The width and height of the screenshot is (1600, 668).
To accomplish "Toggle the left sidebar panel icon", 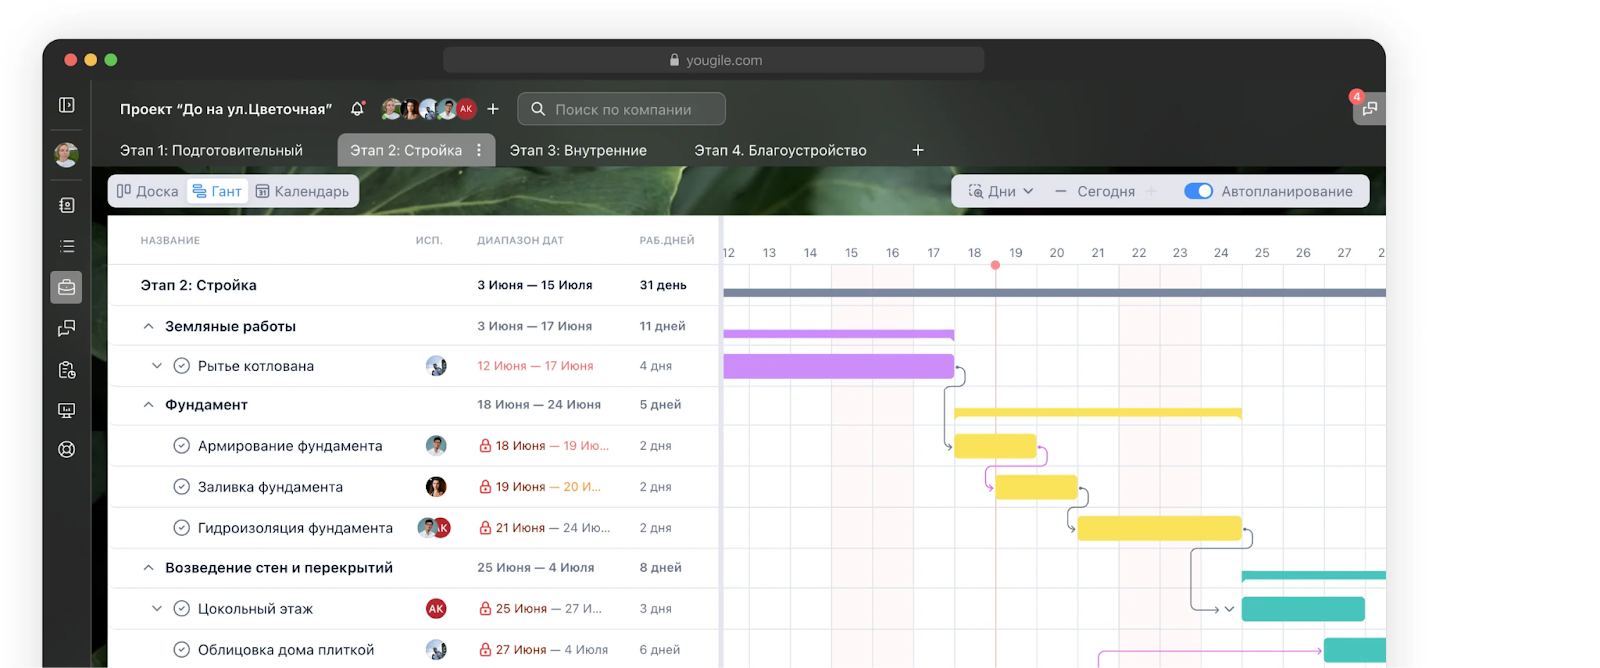I will click(x=67, y=105).
